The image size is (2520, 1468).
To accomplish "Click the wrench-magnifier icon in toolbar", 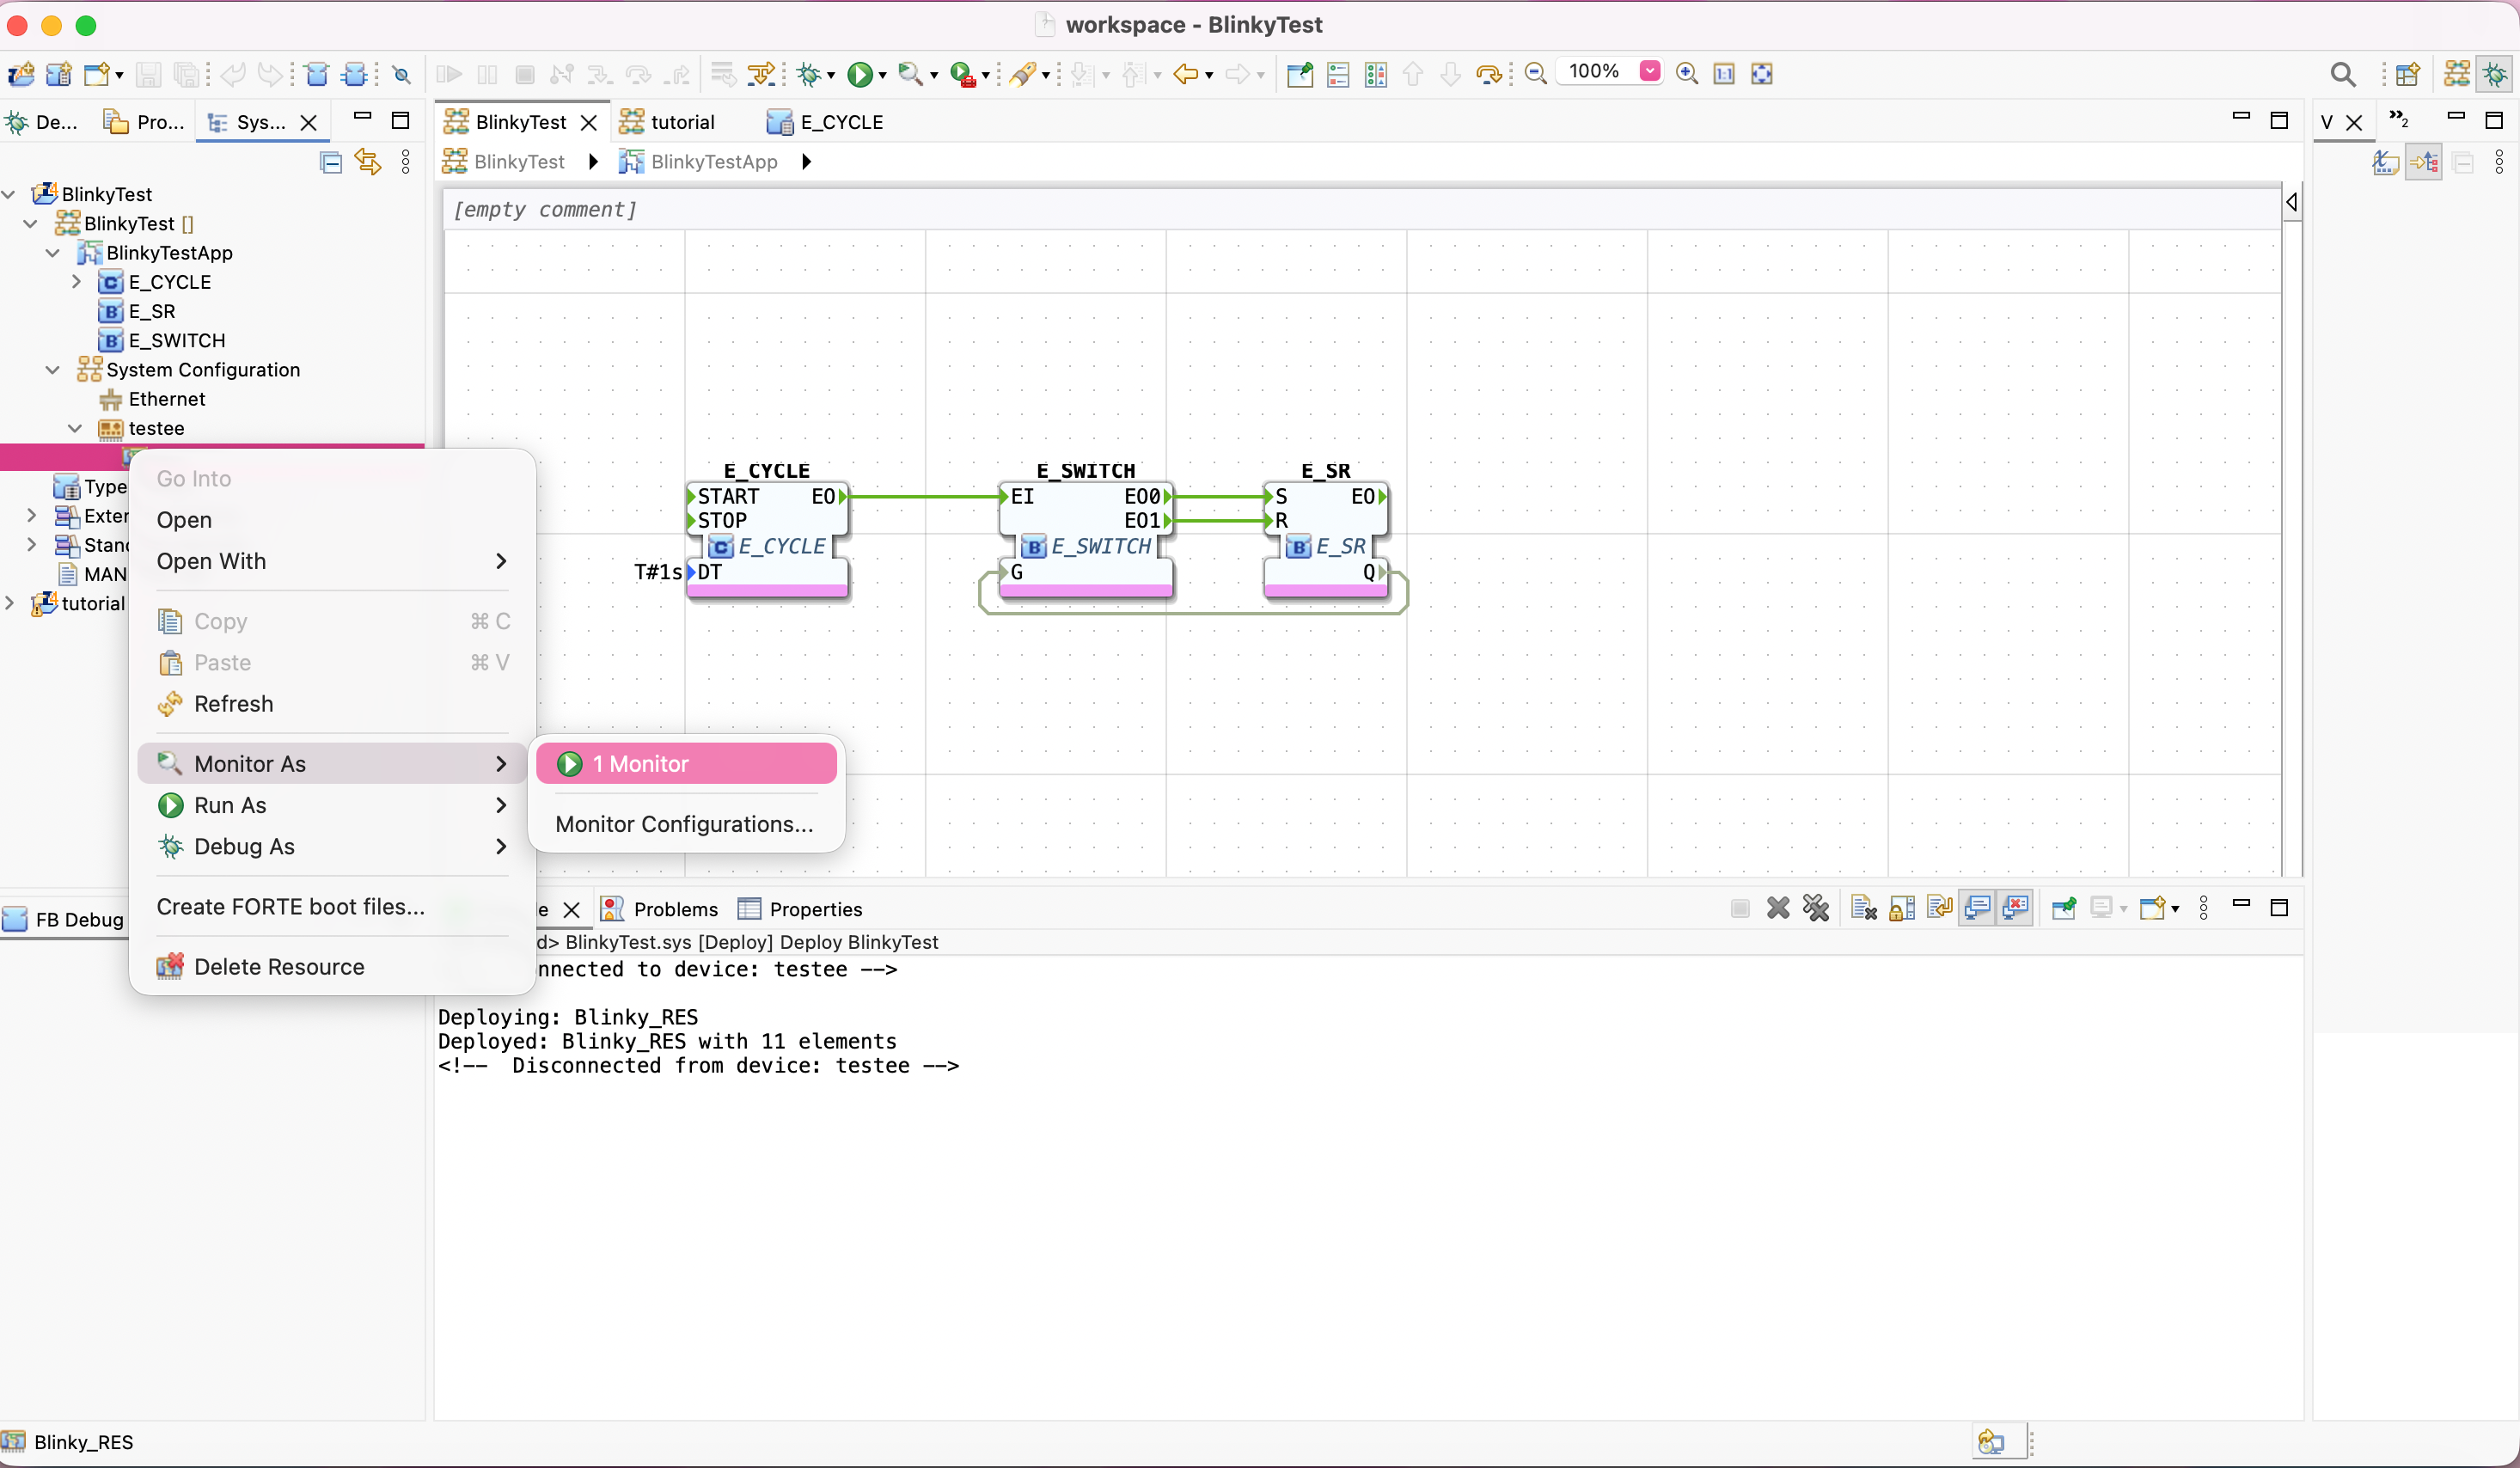I will (402, 74).
